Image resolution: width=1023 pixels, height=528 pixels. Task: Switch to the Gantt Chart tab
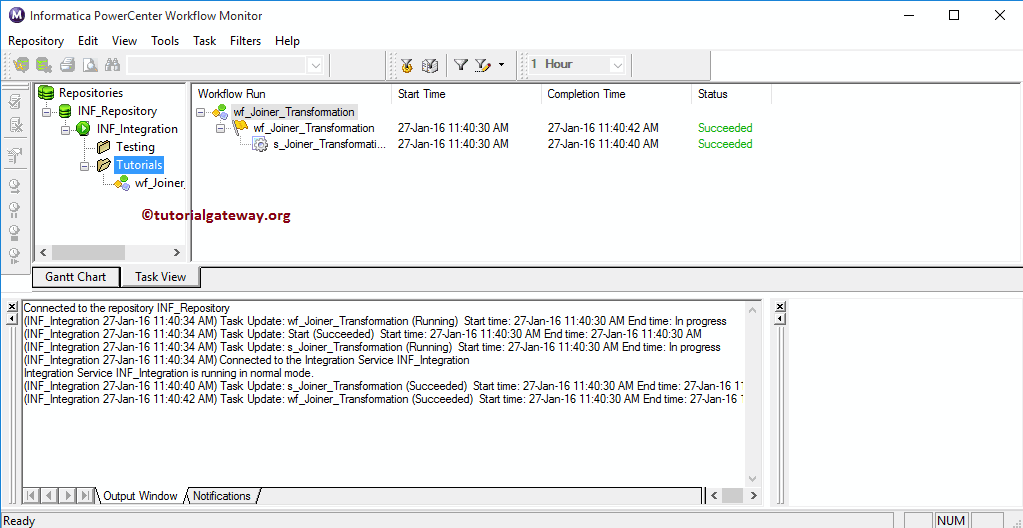(76, 277)
